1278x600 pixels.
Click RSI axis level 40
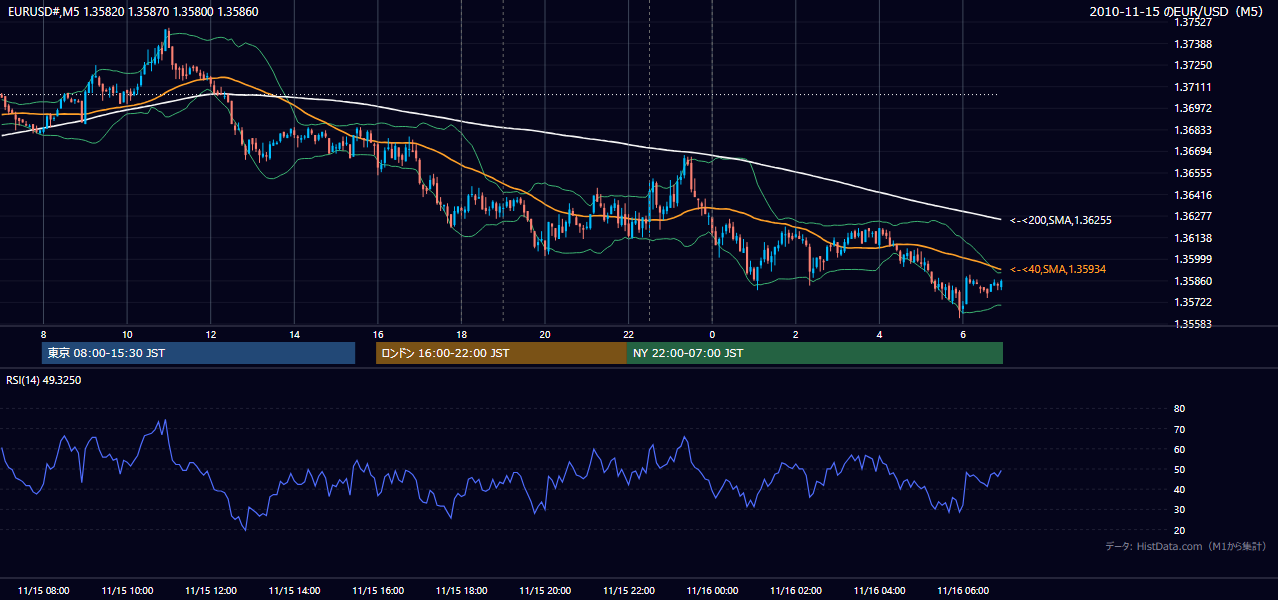pyautogui.click(x=1180, y=489)
